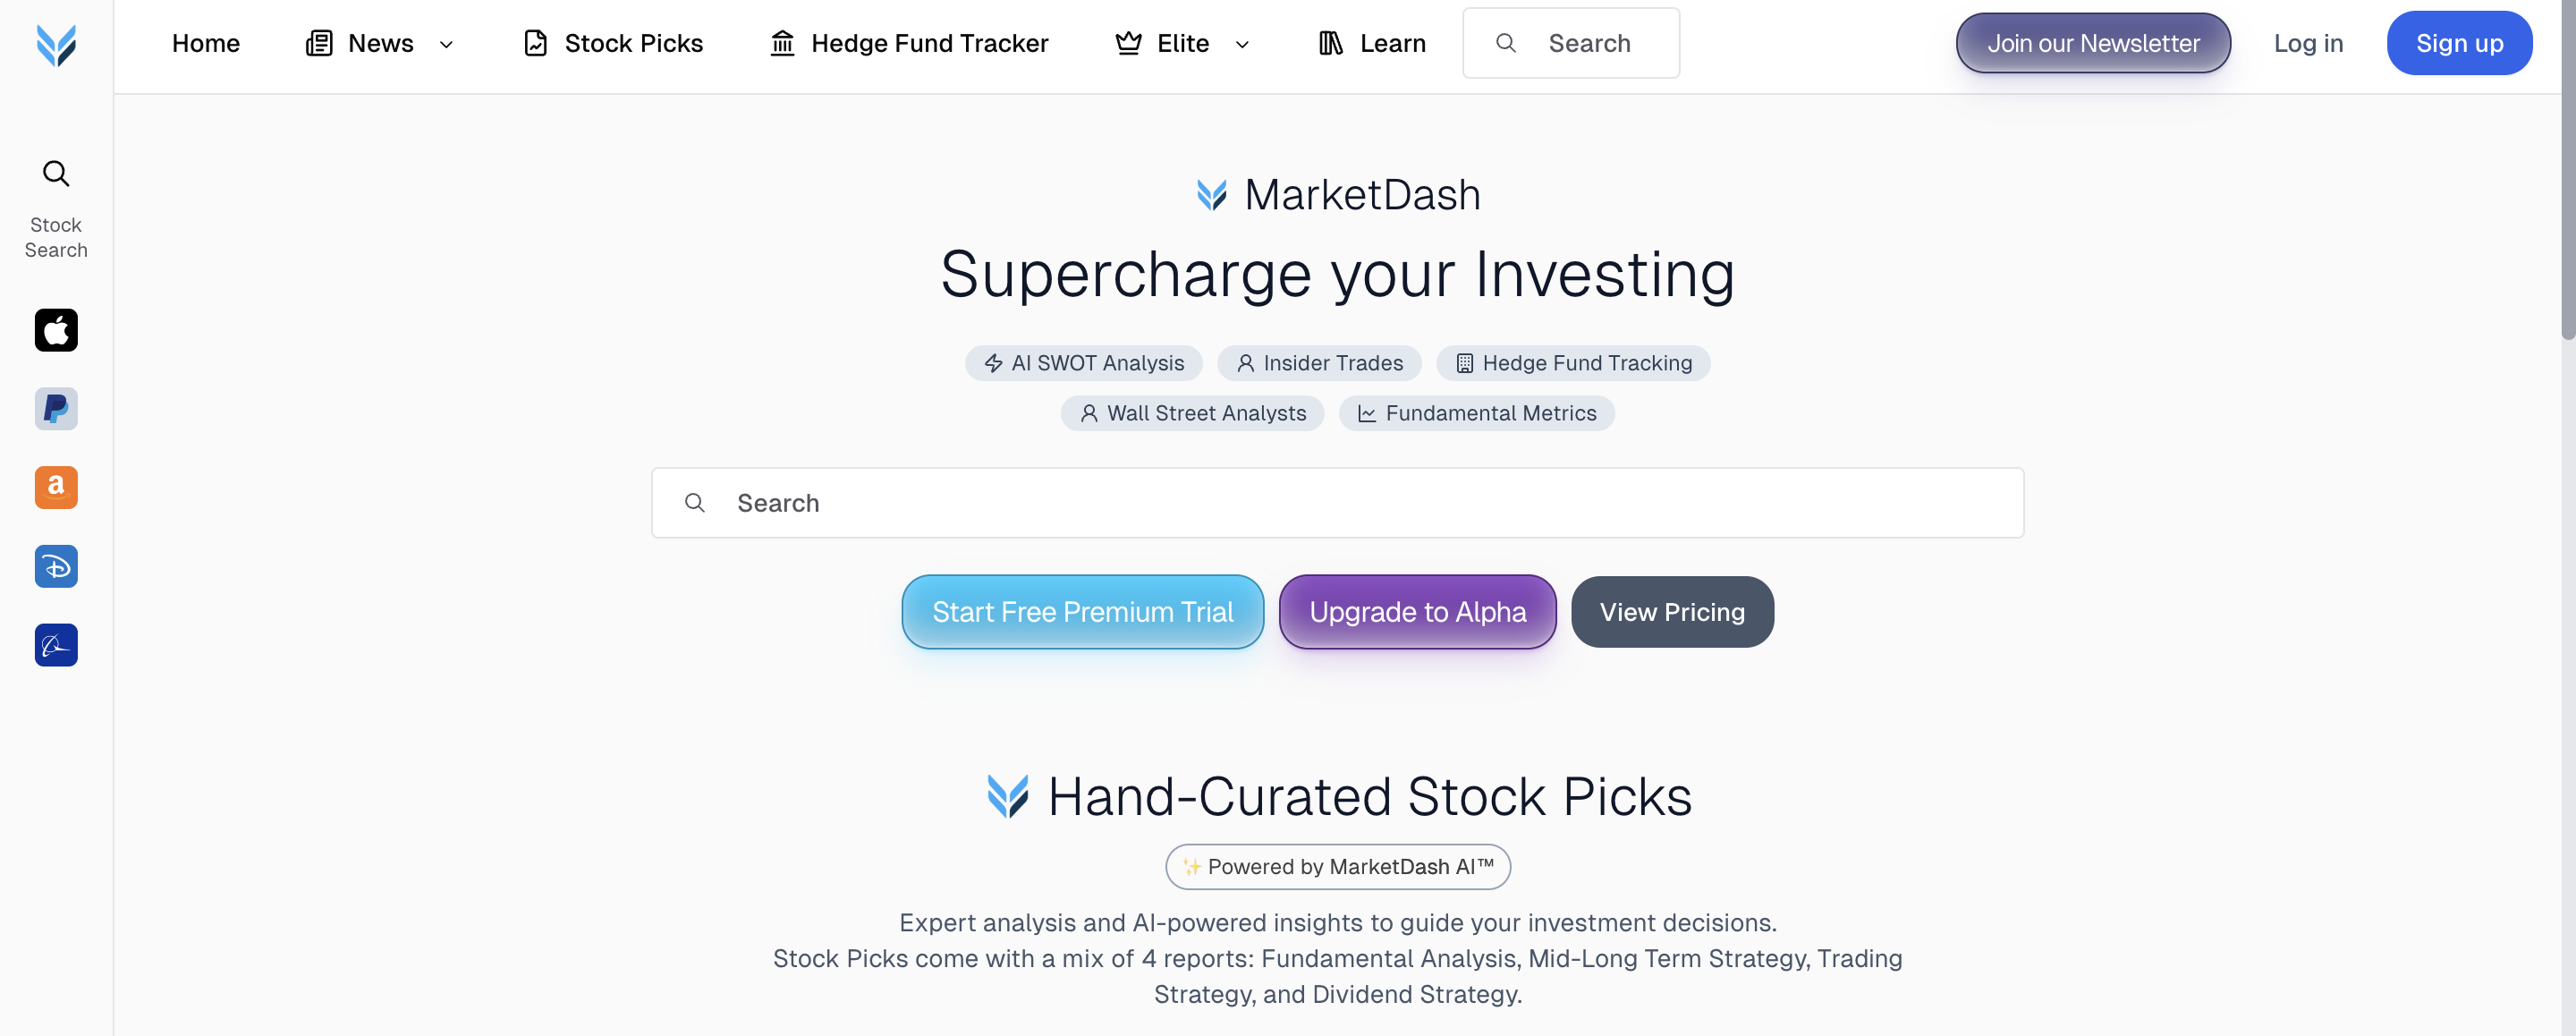Click the Hedge Fund Tracker bank icon
The image size is (2576, 1036).
tap(782, 44)
